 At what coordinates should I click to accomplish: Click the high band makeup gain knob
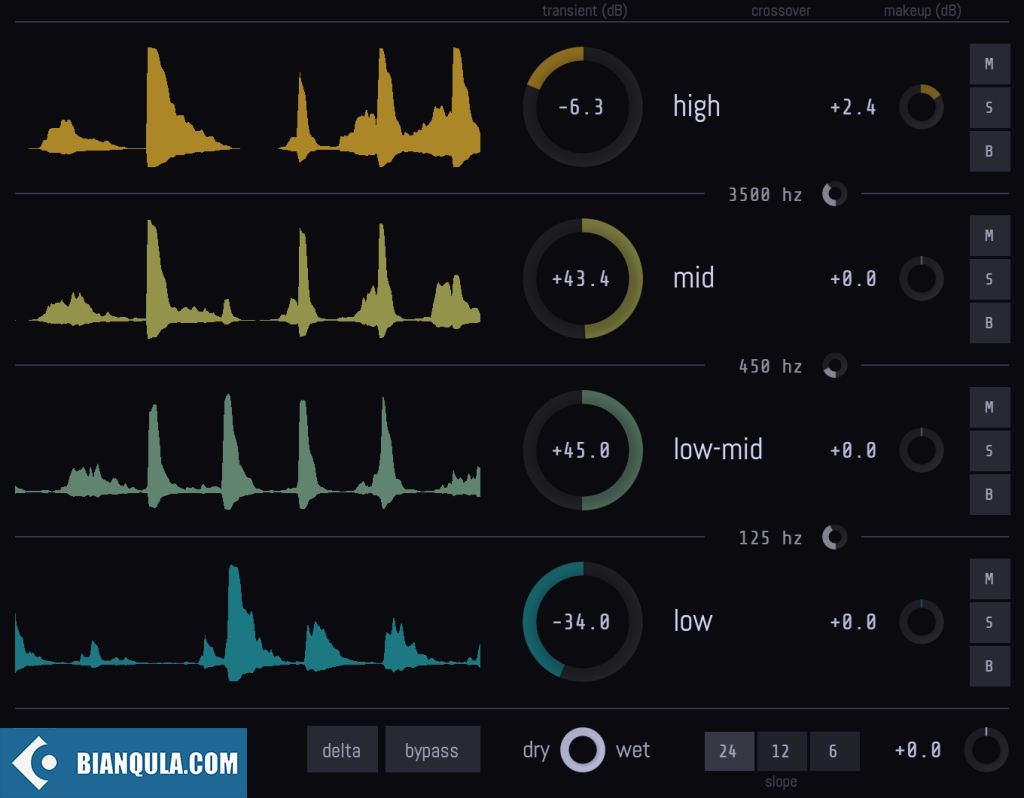(921, 106)
